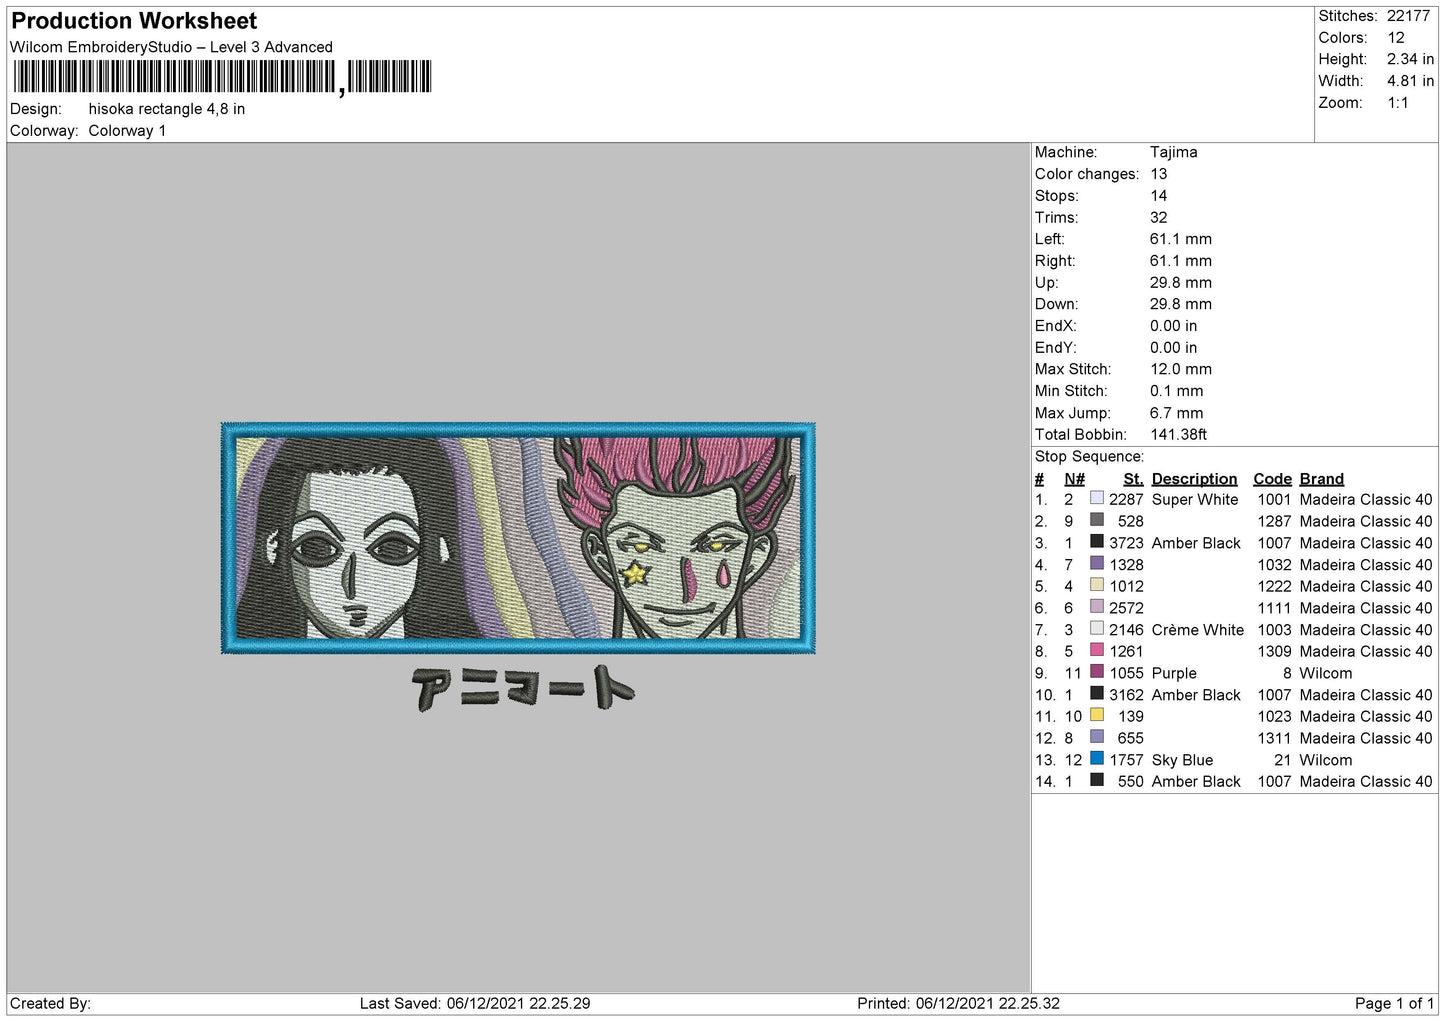Click the Stops value 14

click(1159, 196)
